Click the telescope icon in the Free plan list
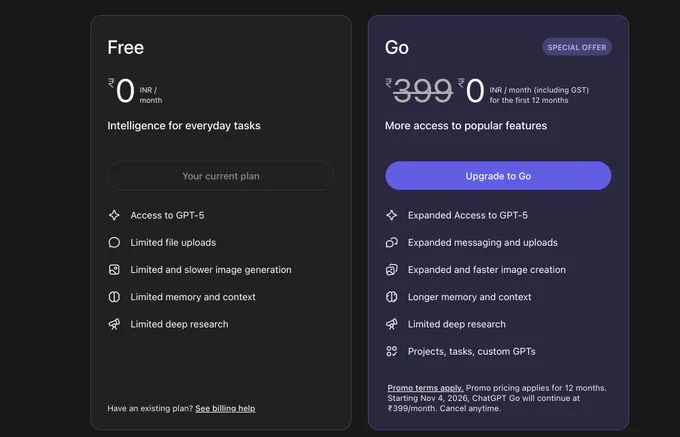Image resolution: width=680 pixels, height=437 pixels. tap(114, 324)
